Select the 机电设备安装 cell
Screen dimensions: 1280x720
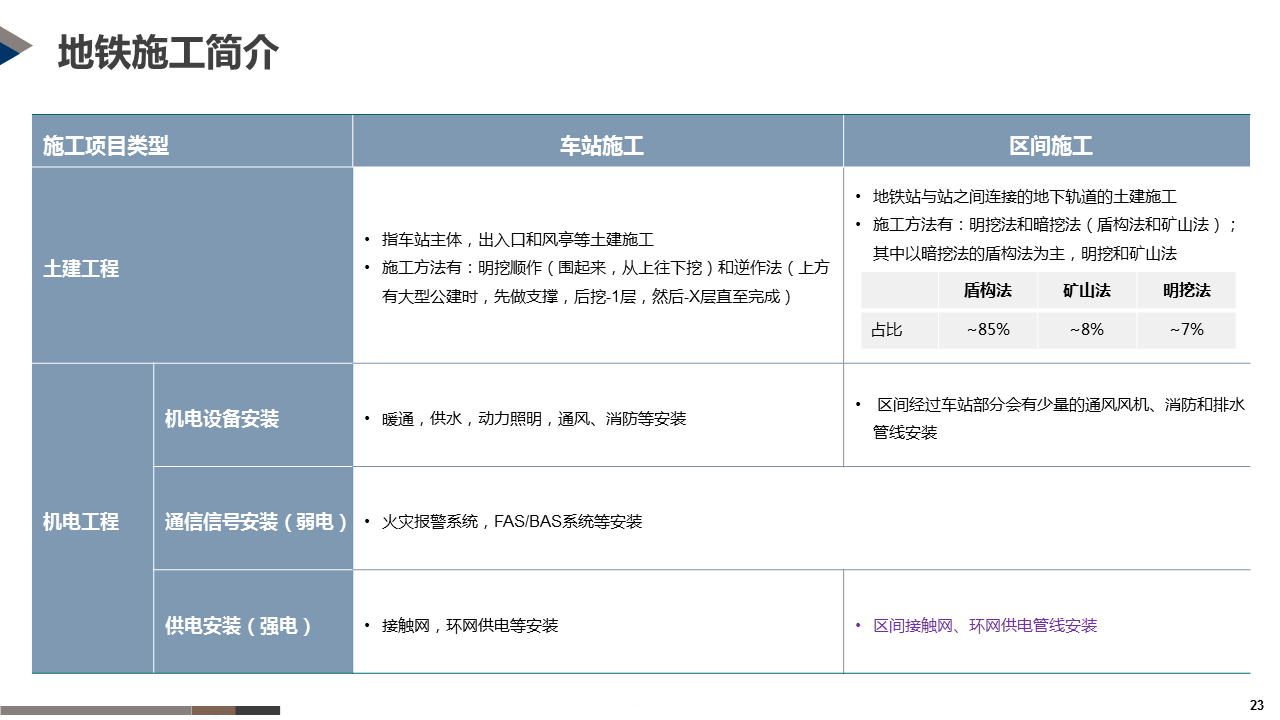pos(222,418)
